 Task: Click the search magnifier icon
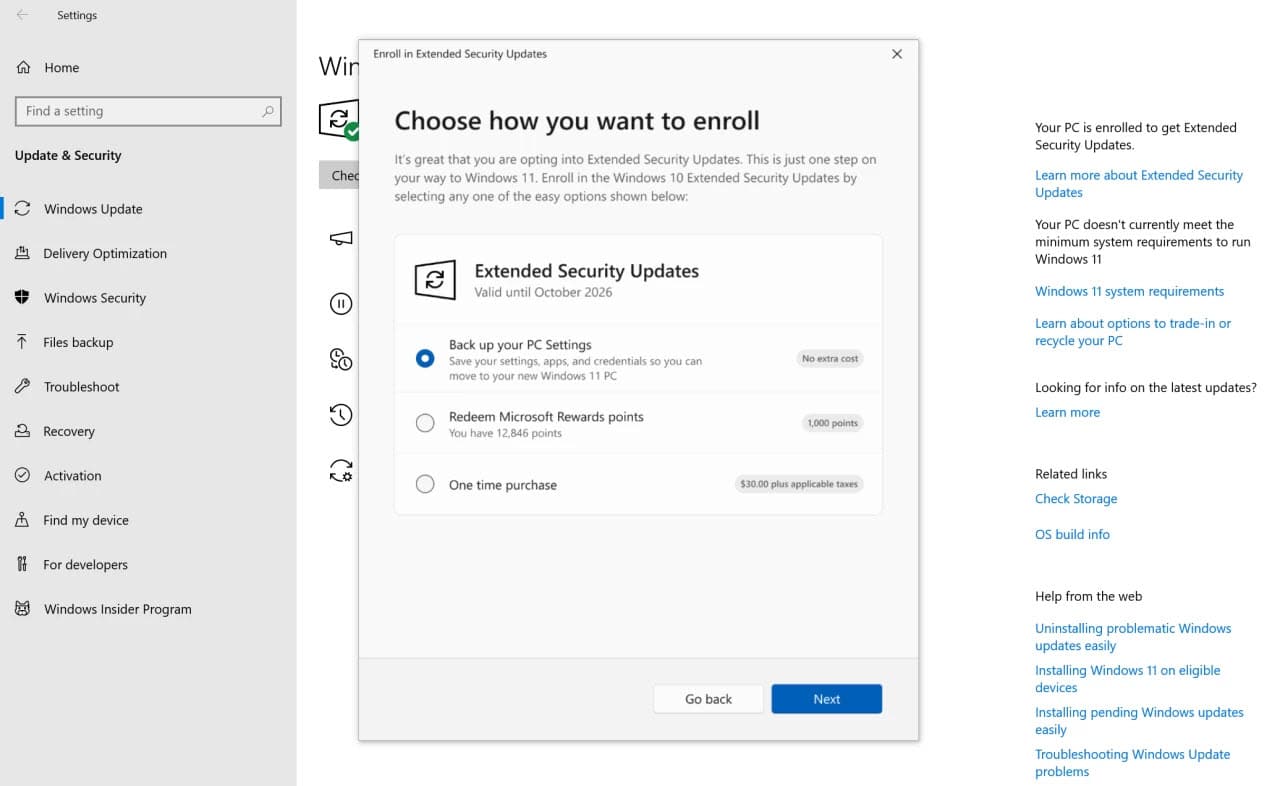tap(267, 111)
